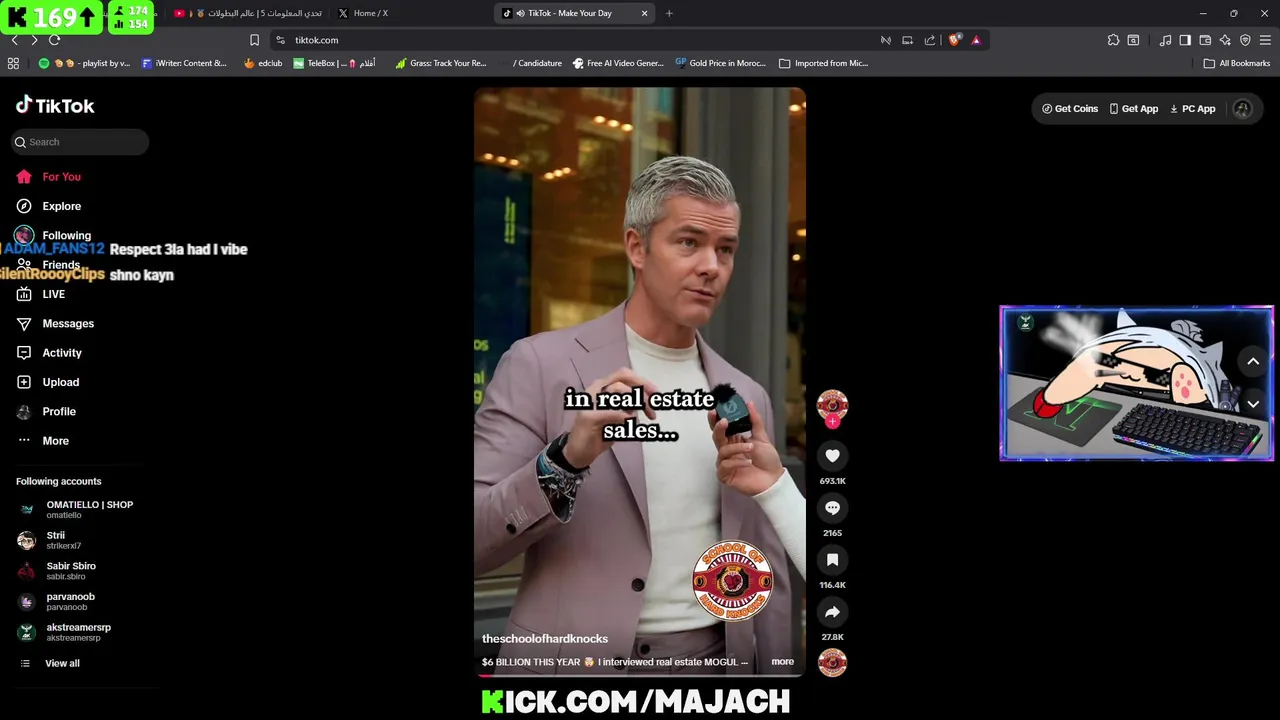Open the Brave Playlist music icon
Screen dimensions: 1280x720
[x=1165, y=40]
